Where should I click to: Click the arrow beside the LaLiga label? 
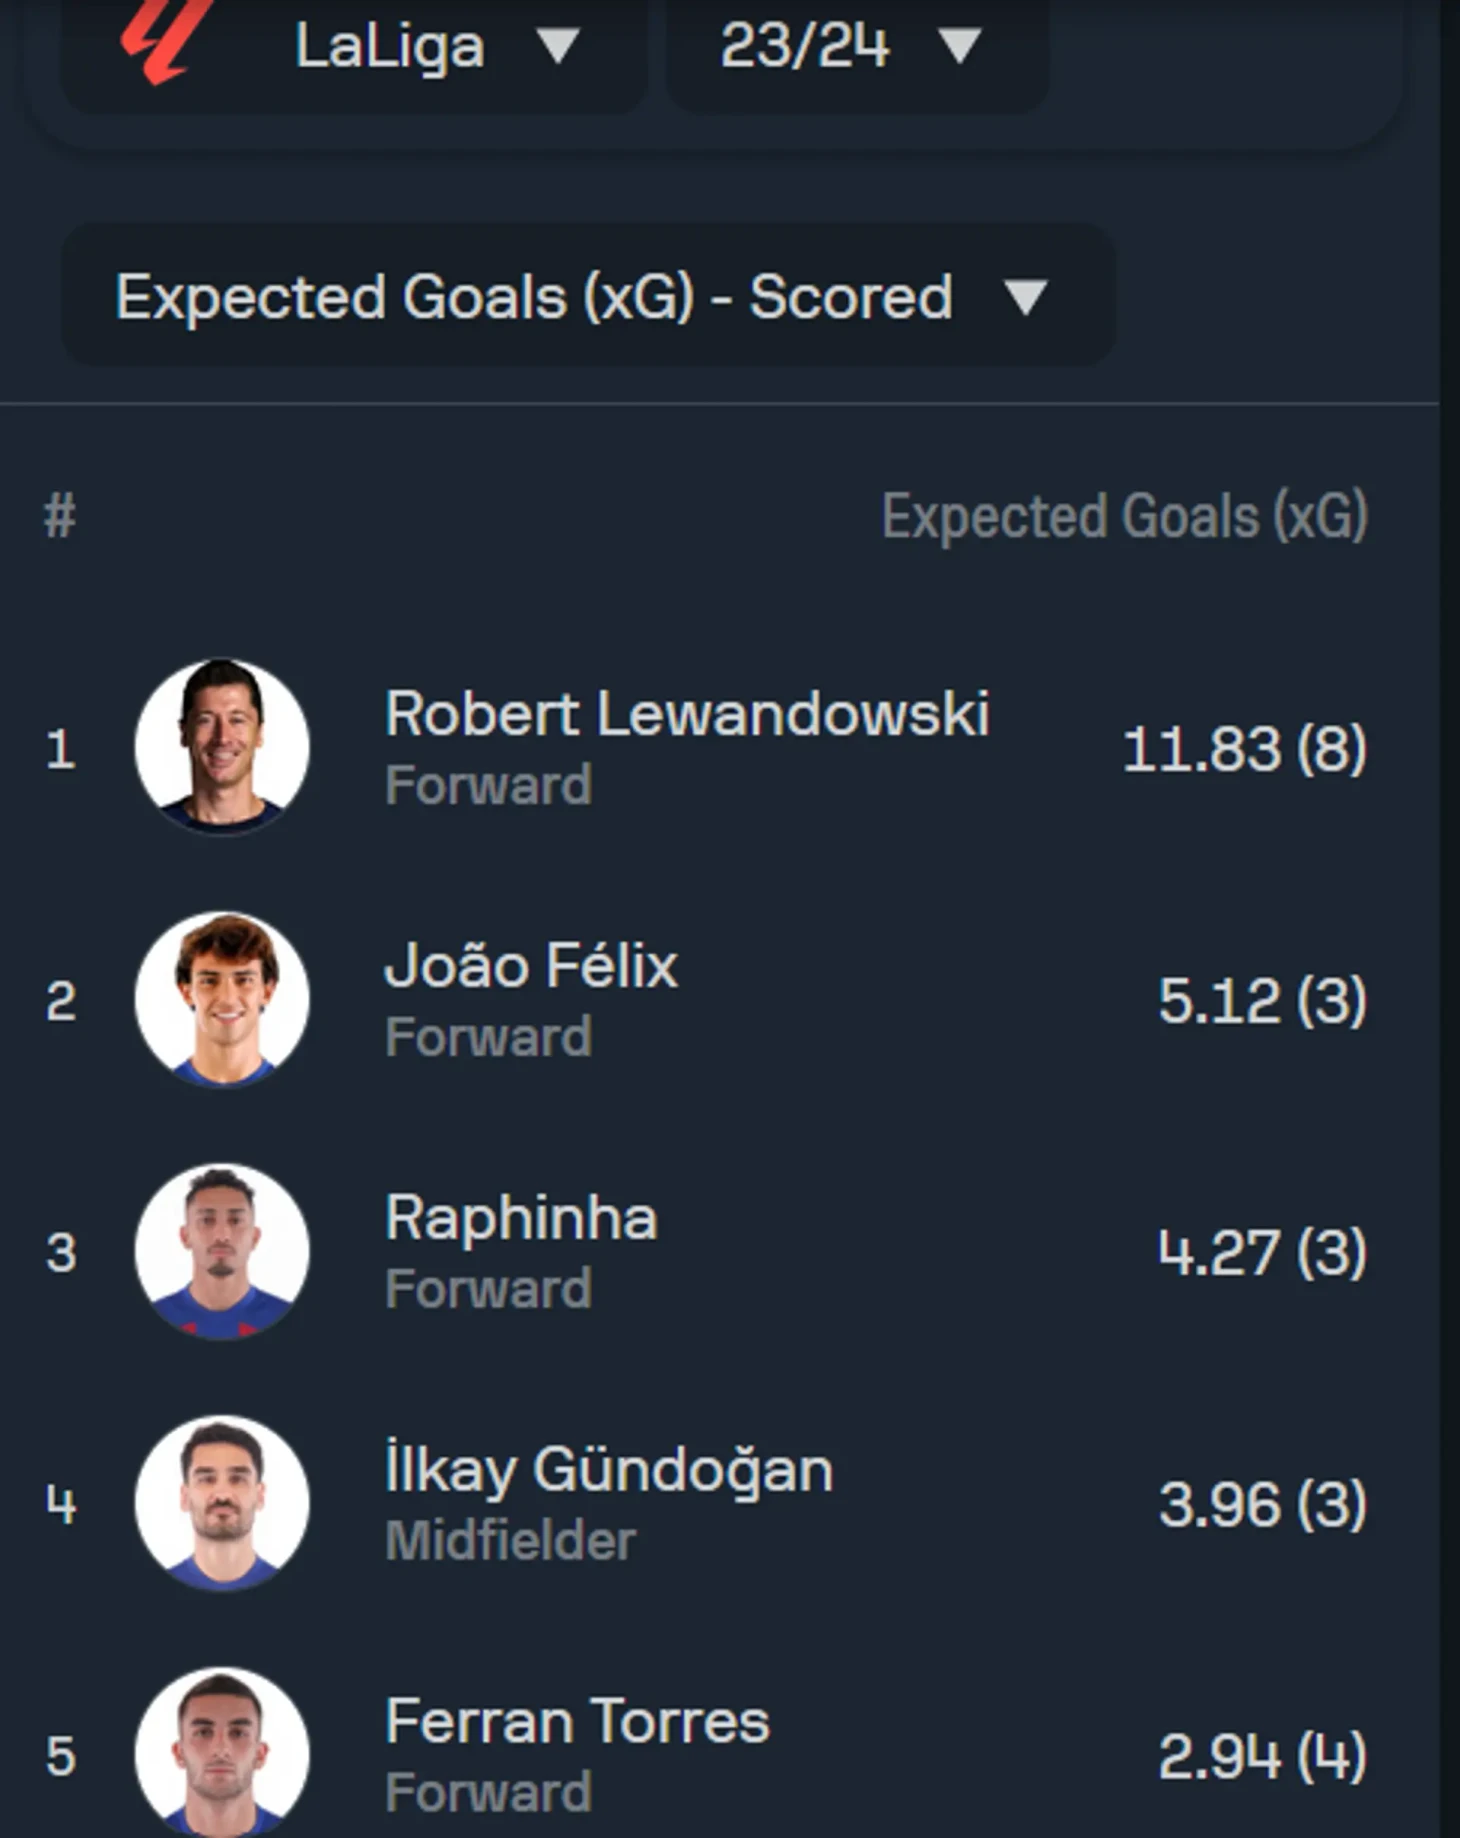557,46
